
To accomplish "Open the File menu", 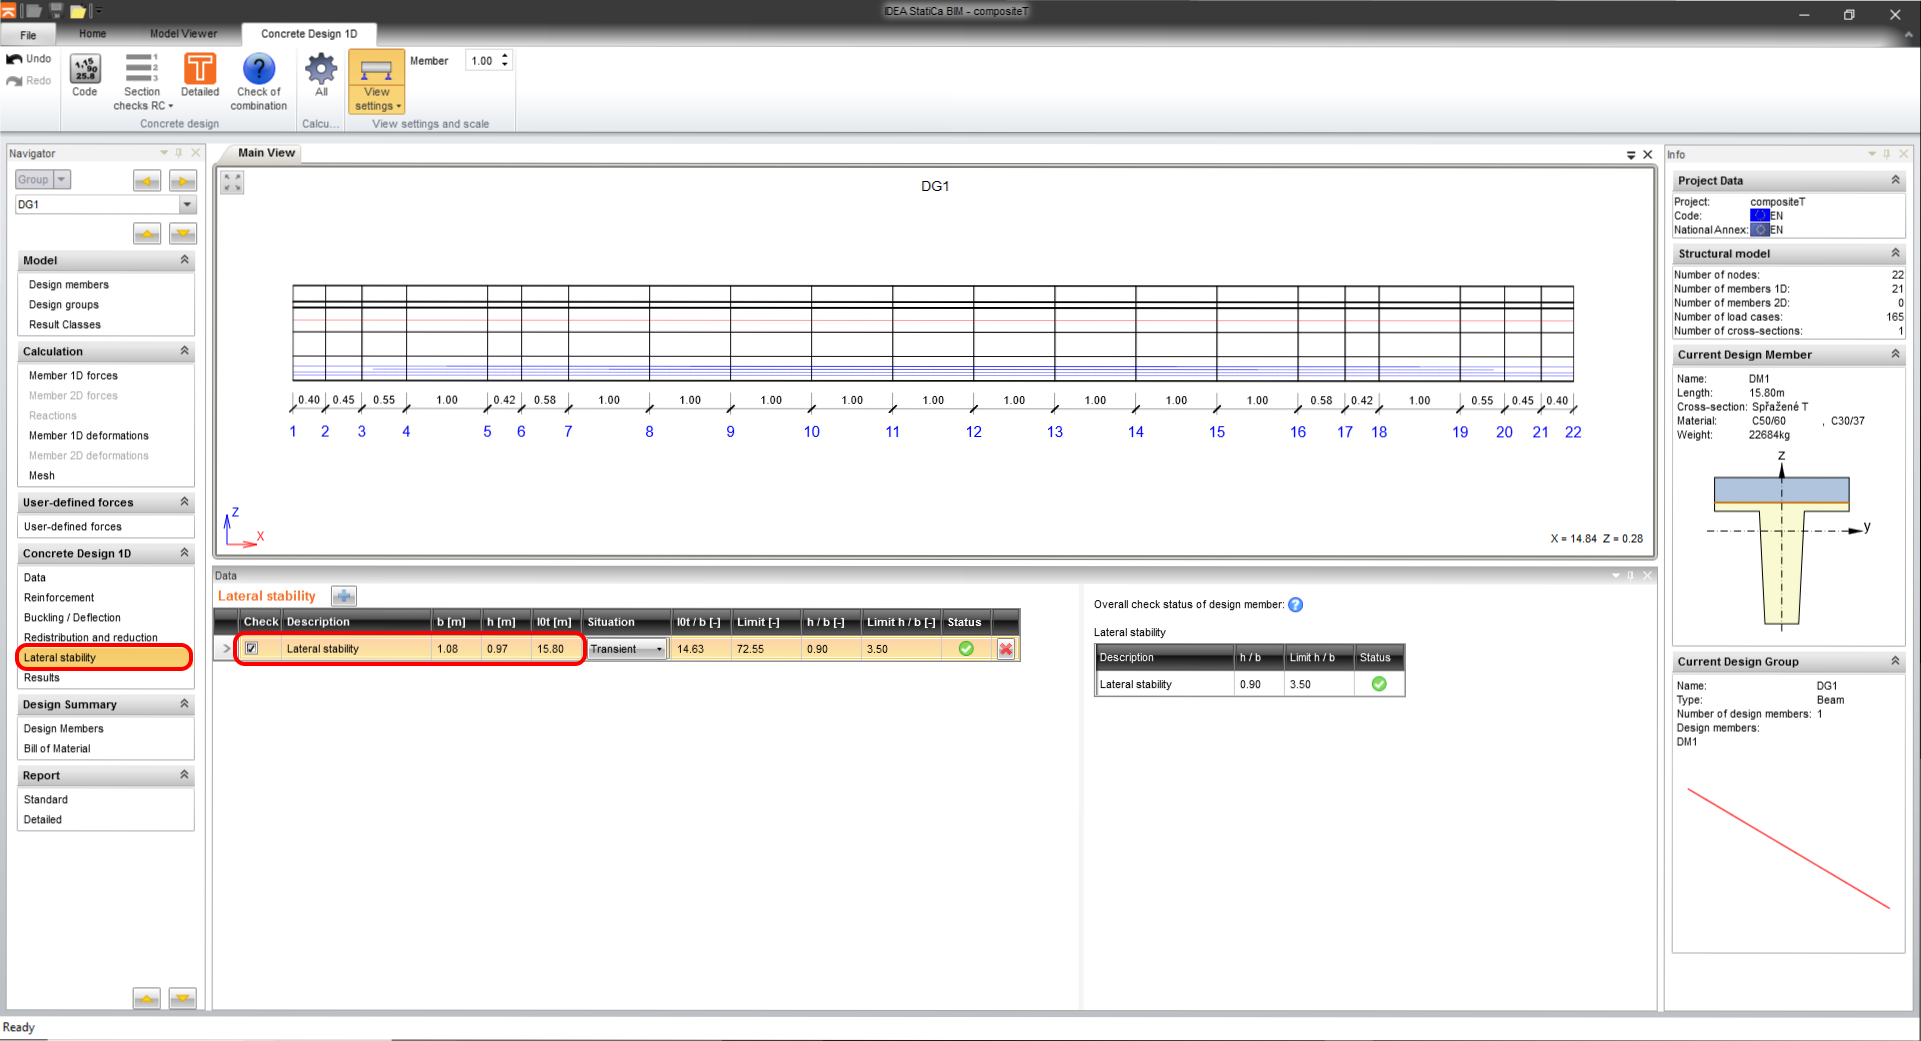I will pos(28,34).
